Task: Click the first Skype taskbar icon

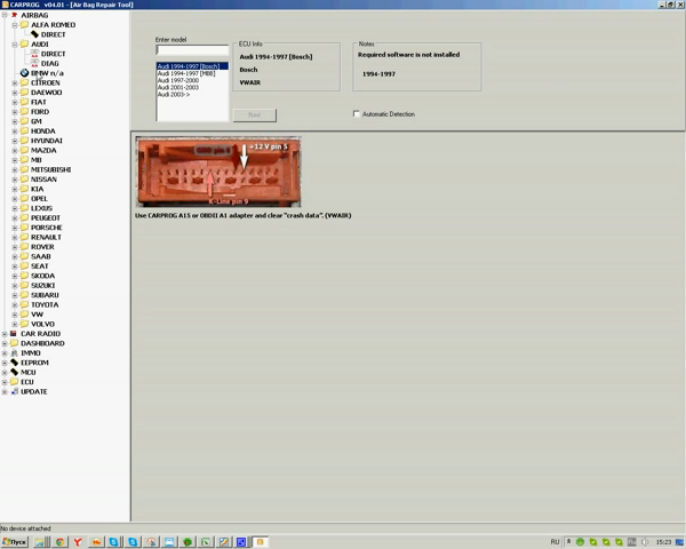Action: (x=114, y=542)
